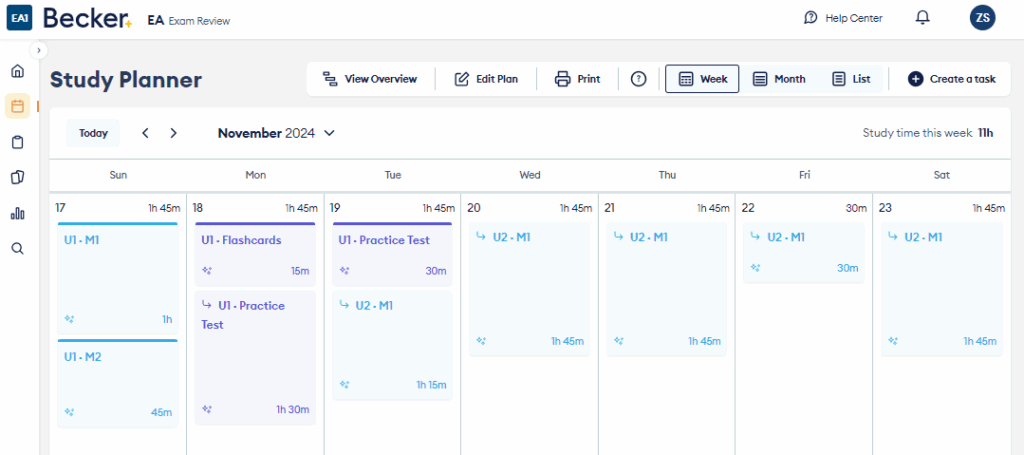Image resolution: width=1024 pixels, height=455 pixels.
Task: Open notifications bell icon
Action: [922, 18]
